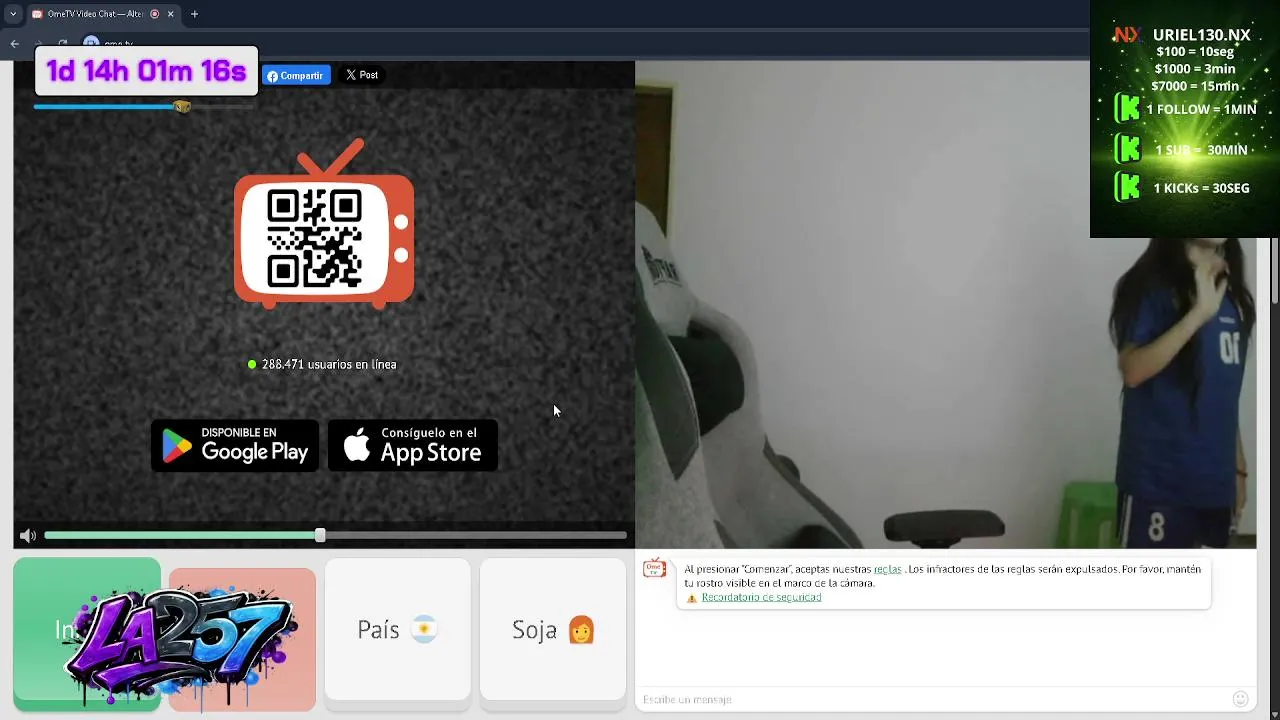This screenshot has width=1280, height=720.
Task: Open the Soja gender selector
Action: click(553, 629)
